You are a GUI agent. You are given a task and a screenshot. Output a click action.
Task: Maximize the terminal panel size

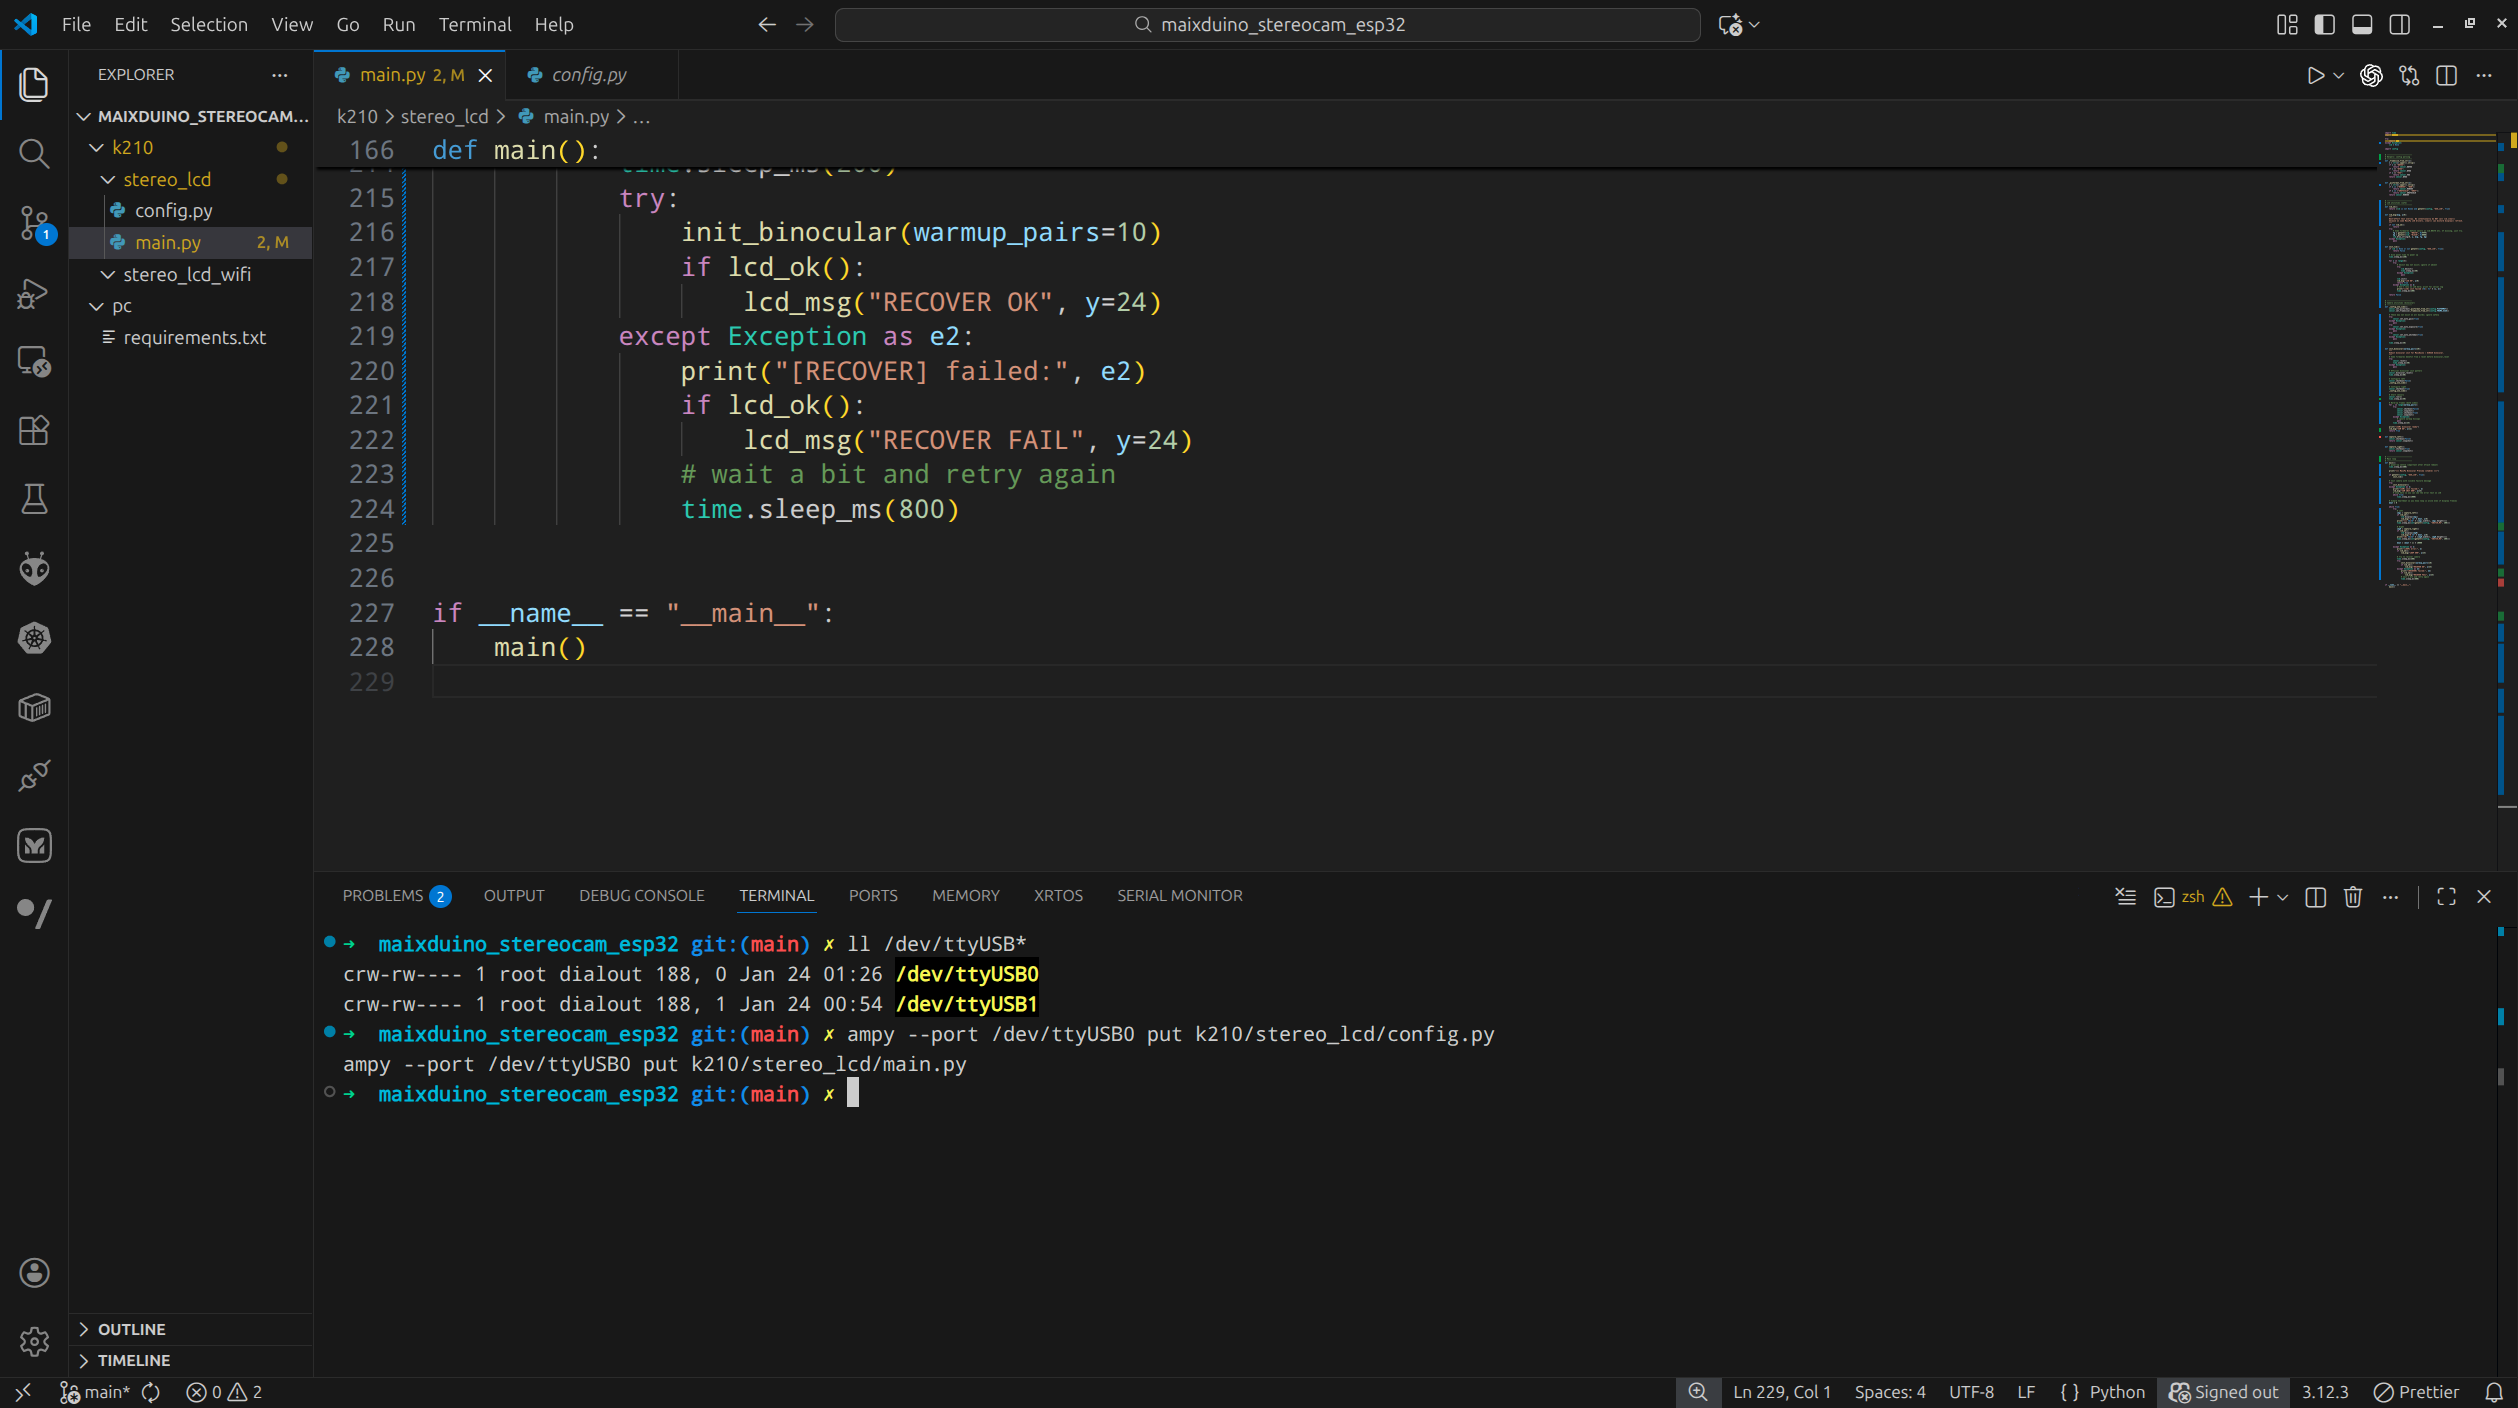(2446, 897)
